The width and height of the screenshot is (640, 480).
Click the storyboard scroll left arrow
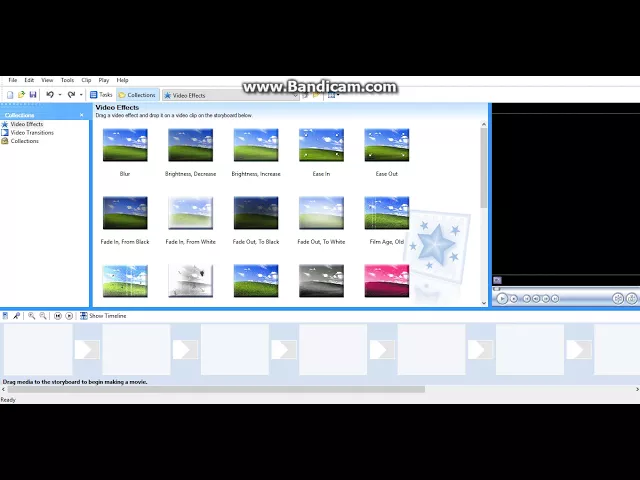click(3, 389)
